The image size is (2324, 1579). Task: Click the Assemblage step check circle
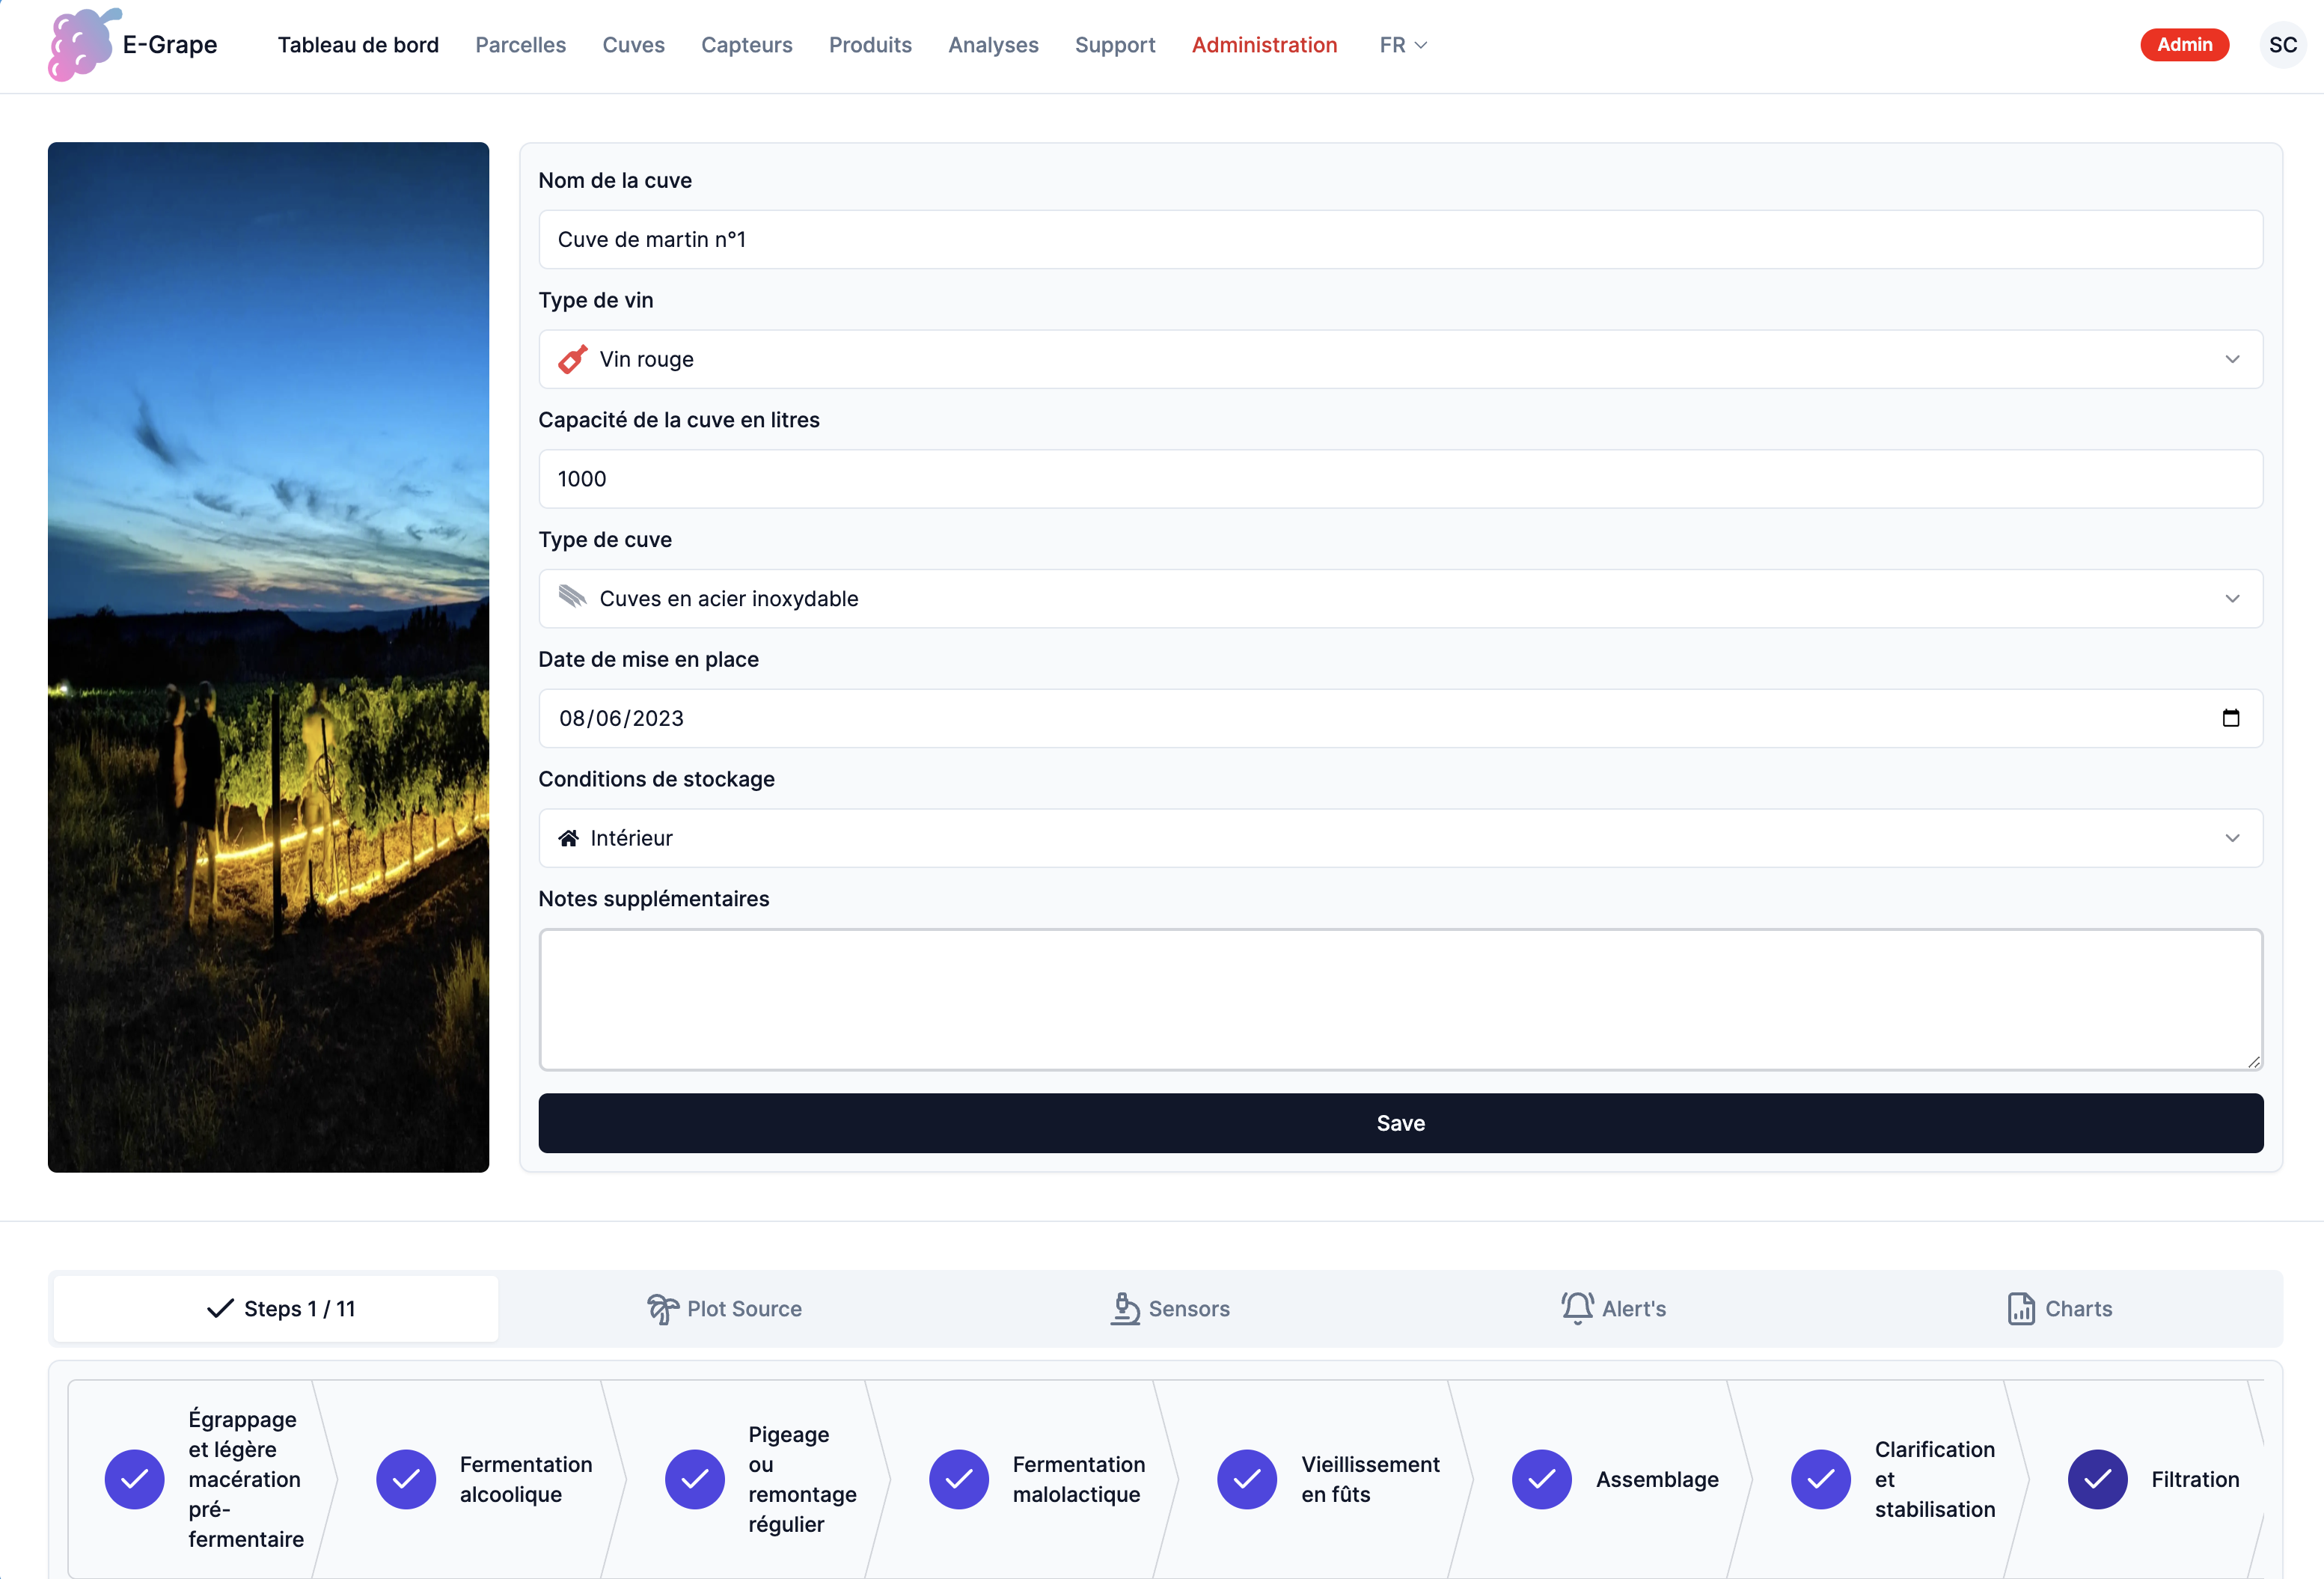(1542, 1479)
